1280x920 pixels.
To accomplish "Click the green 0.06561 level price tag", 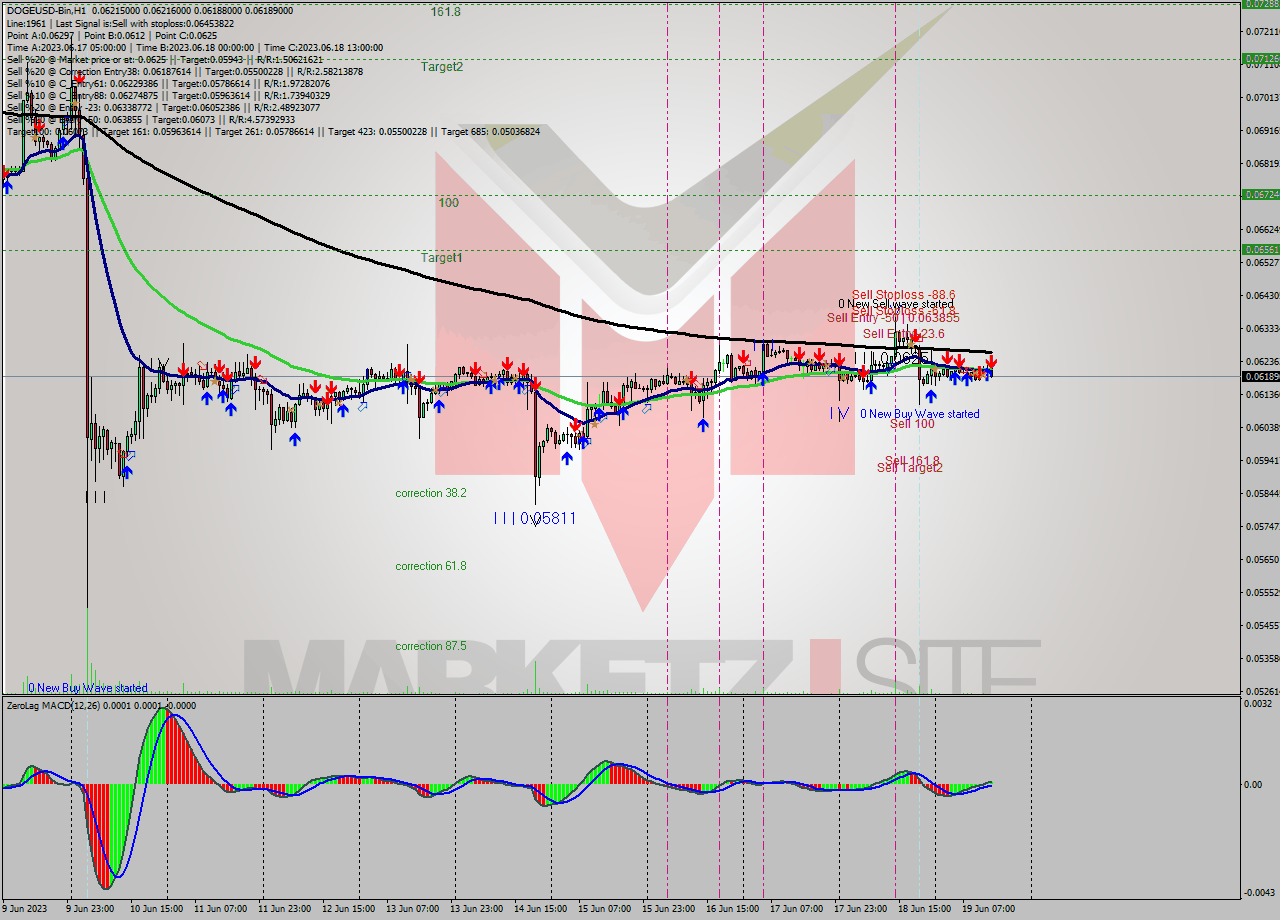I will point(1259,249).
